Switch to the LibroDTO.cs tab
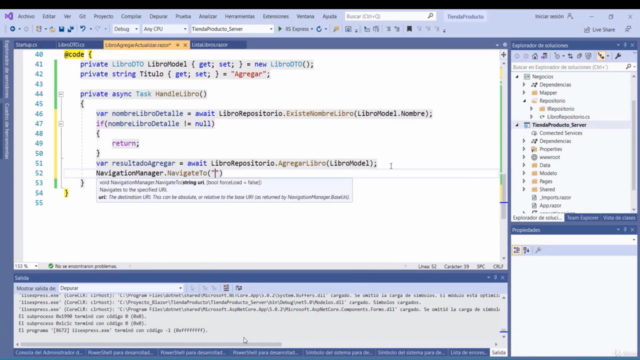Viewport: 640px width, 360px height. 71,45
